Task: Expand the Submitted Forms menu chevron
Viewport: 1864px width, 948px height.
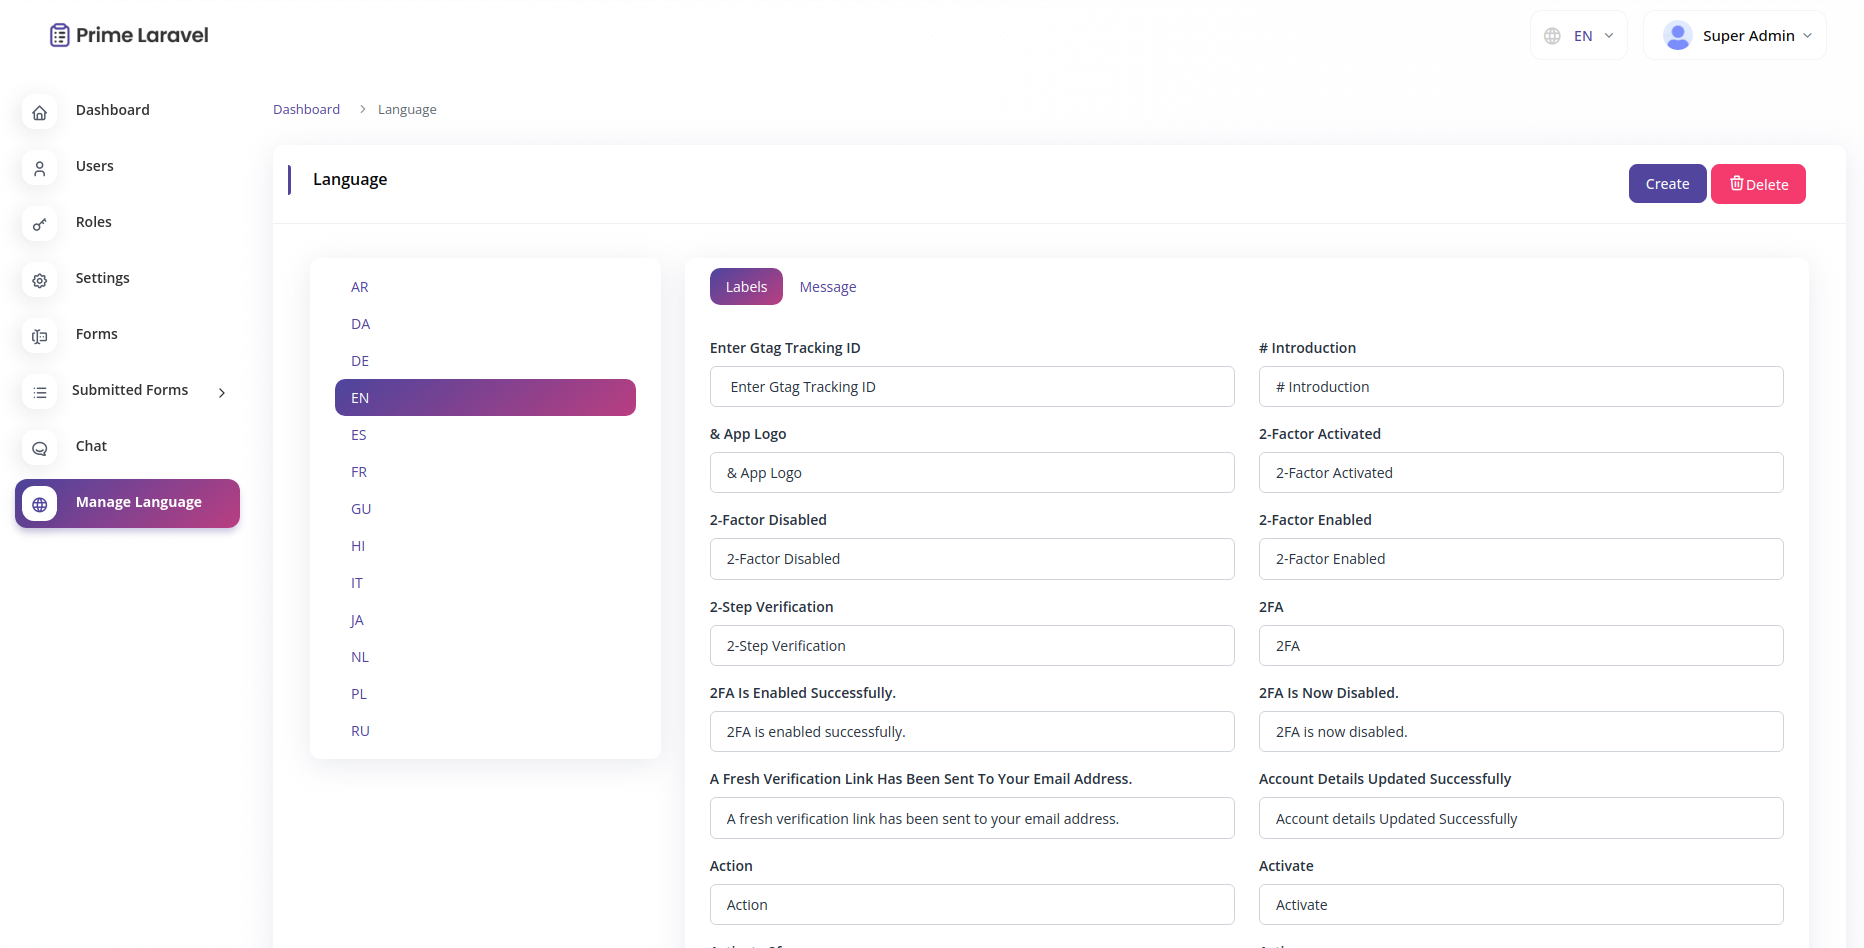Action: tap(221, 393)
